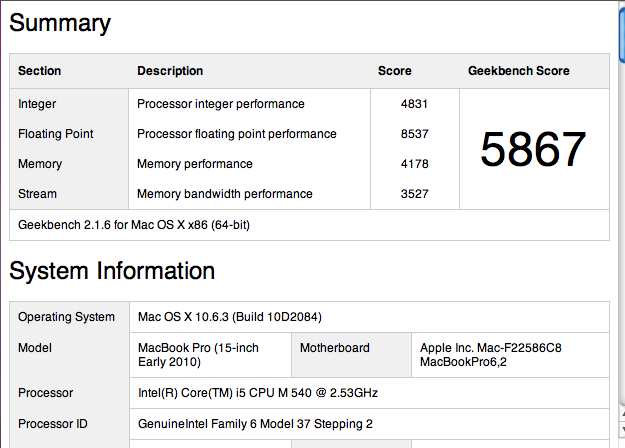Click the Processor label
Screen dimensions: 625x448
(45, 393)
